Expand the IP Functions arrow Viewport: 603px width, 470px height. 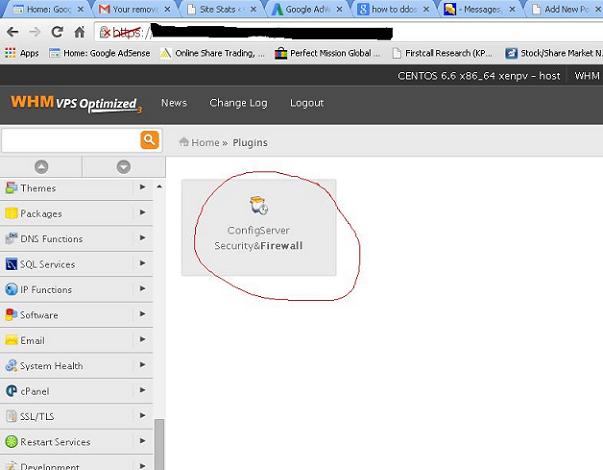click(142, 288)
